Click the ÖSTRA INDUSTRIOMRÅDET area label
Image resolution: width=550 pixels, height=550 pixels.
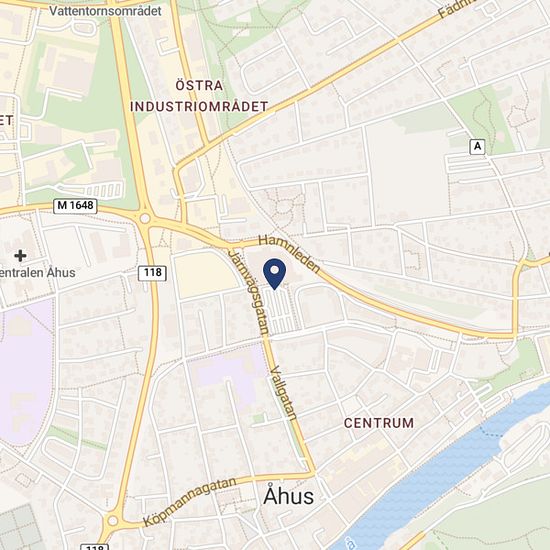click(x=199, y=96)
